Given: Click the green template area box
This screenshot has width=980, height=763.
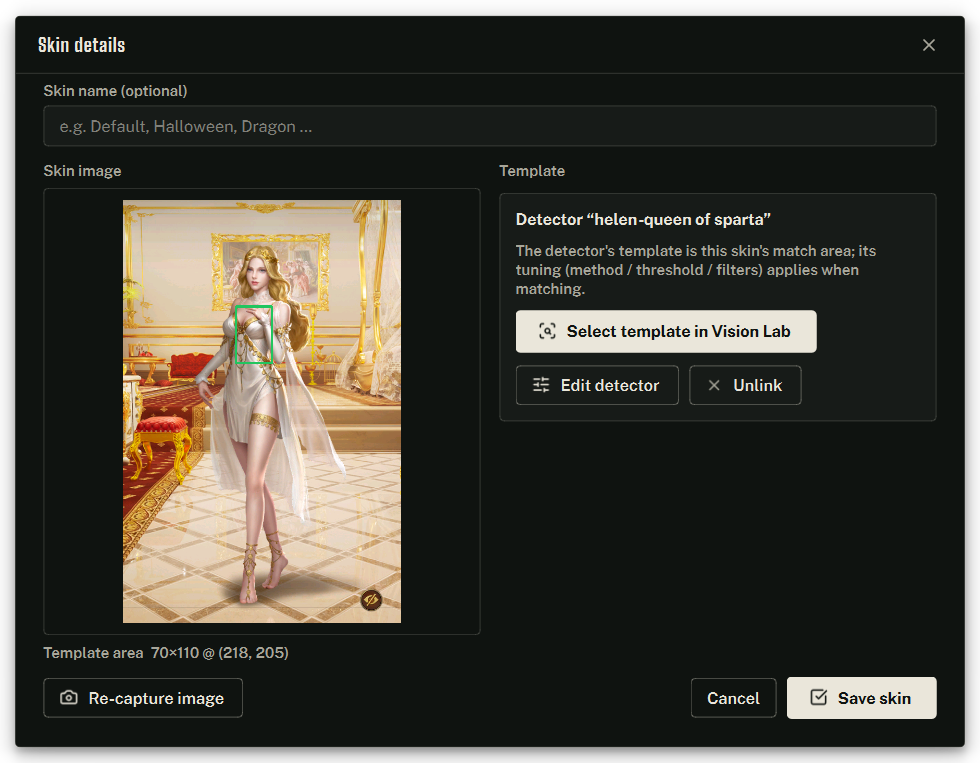Looking at the screenshot, I should tap(254, 334).
